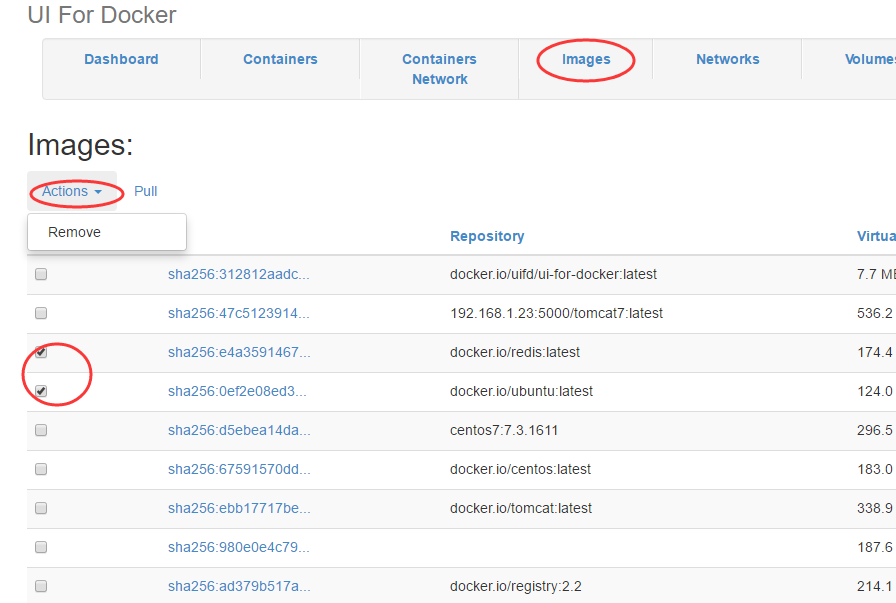Screen dimensions: 896x603
Task: Click docker.io/ubuntu:latest repository text
Action: coord(521,391)
